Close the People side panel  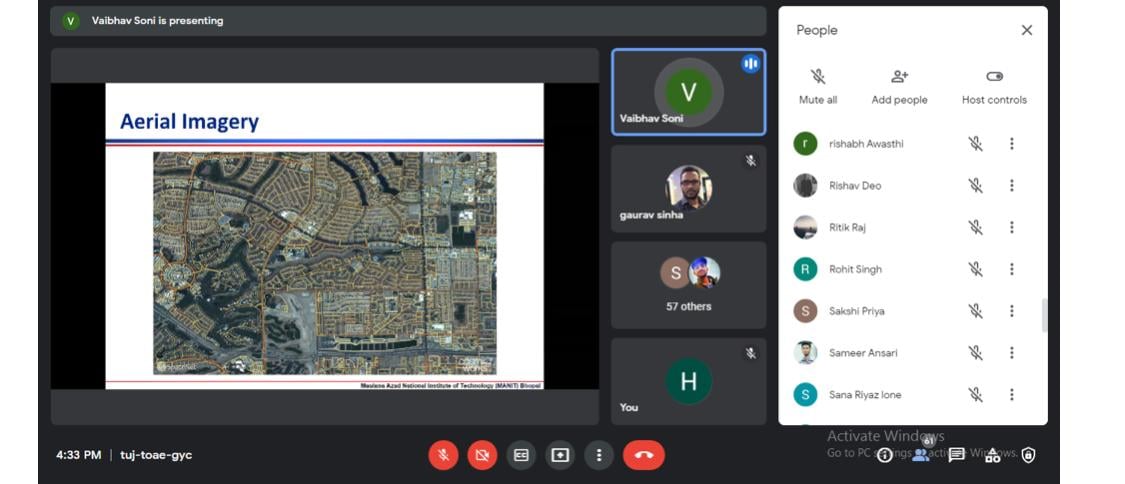[x=1026, y=30]
